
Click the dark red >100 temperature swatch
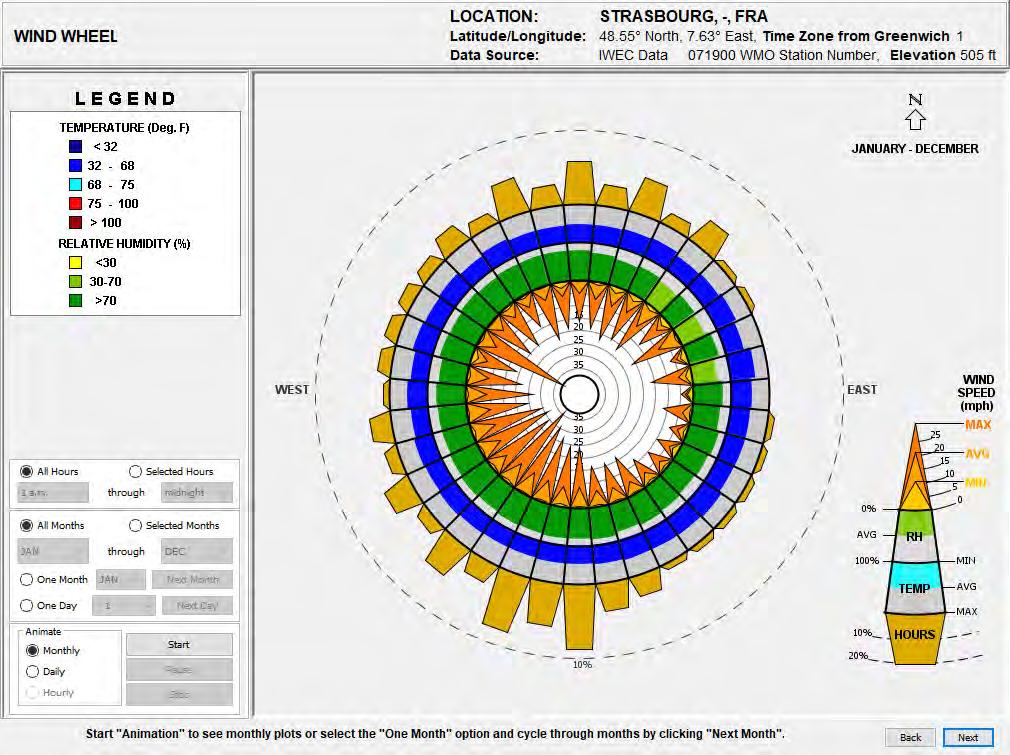[75, 223]
